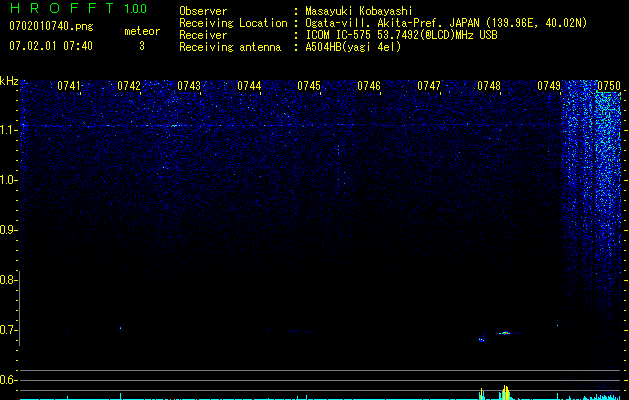Viewport: 629px width, 400px height.
Task: Click the antenna text A504HB(yagi 4el)
Action: pyautogui.click(x=353, y=47)
